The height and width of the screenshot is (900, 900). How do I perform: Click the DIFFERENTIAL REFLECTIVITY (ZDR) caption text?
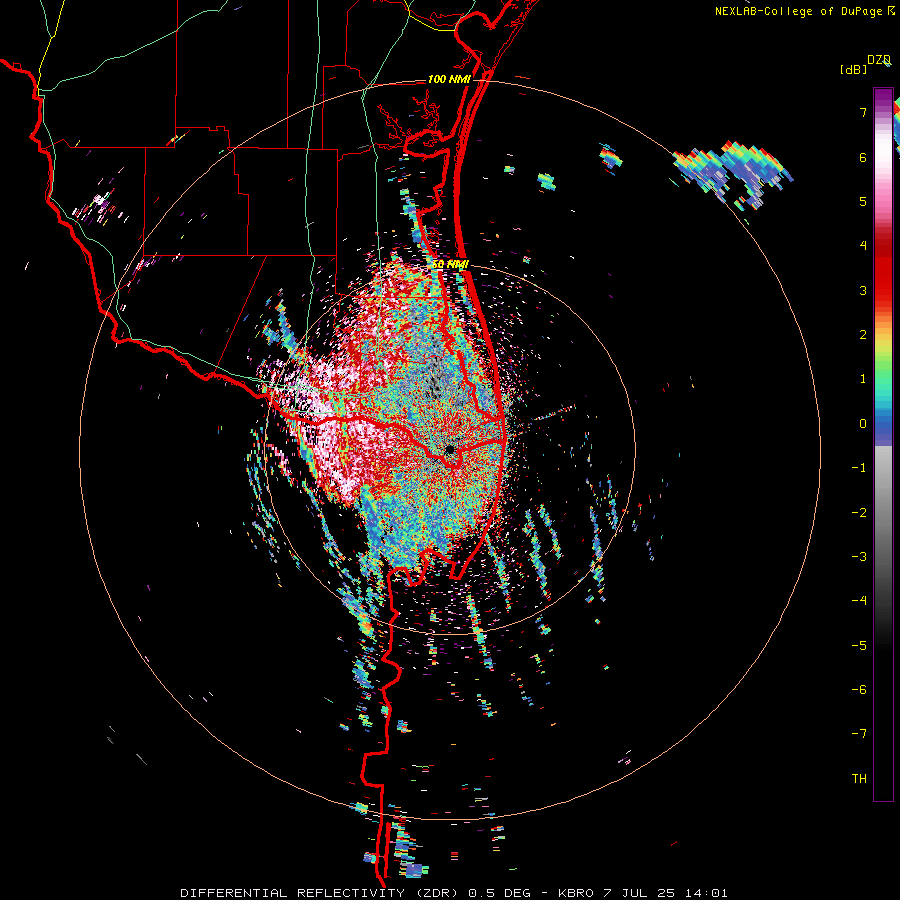pyautogui.click(x=321, y=893)
